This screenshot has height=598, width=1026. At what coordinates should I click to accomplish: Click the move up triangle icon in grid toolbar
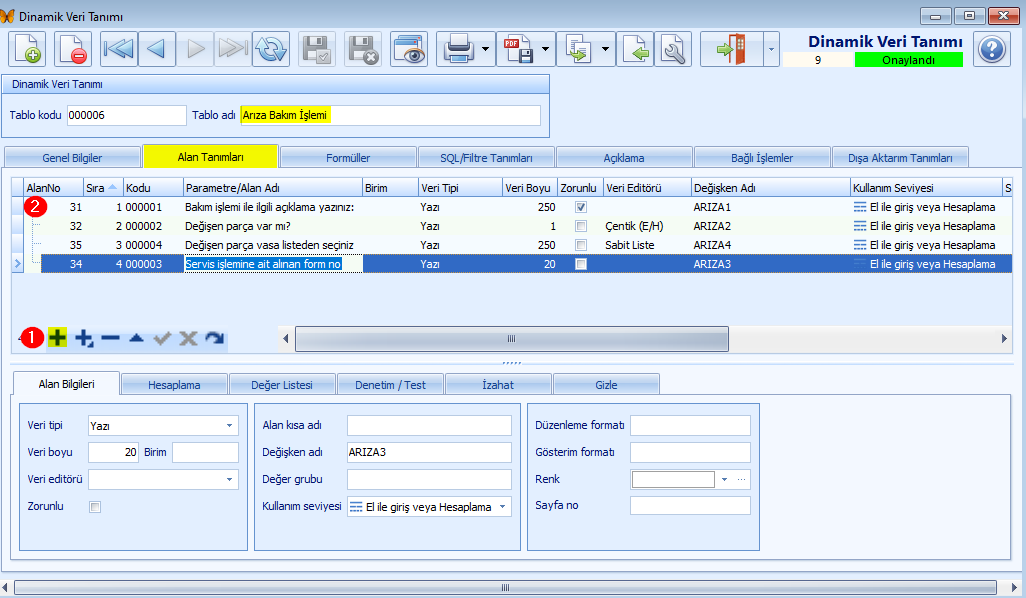pos(136,338)
